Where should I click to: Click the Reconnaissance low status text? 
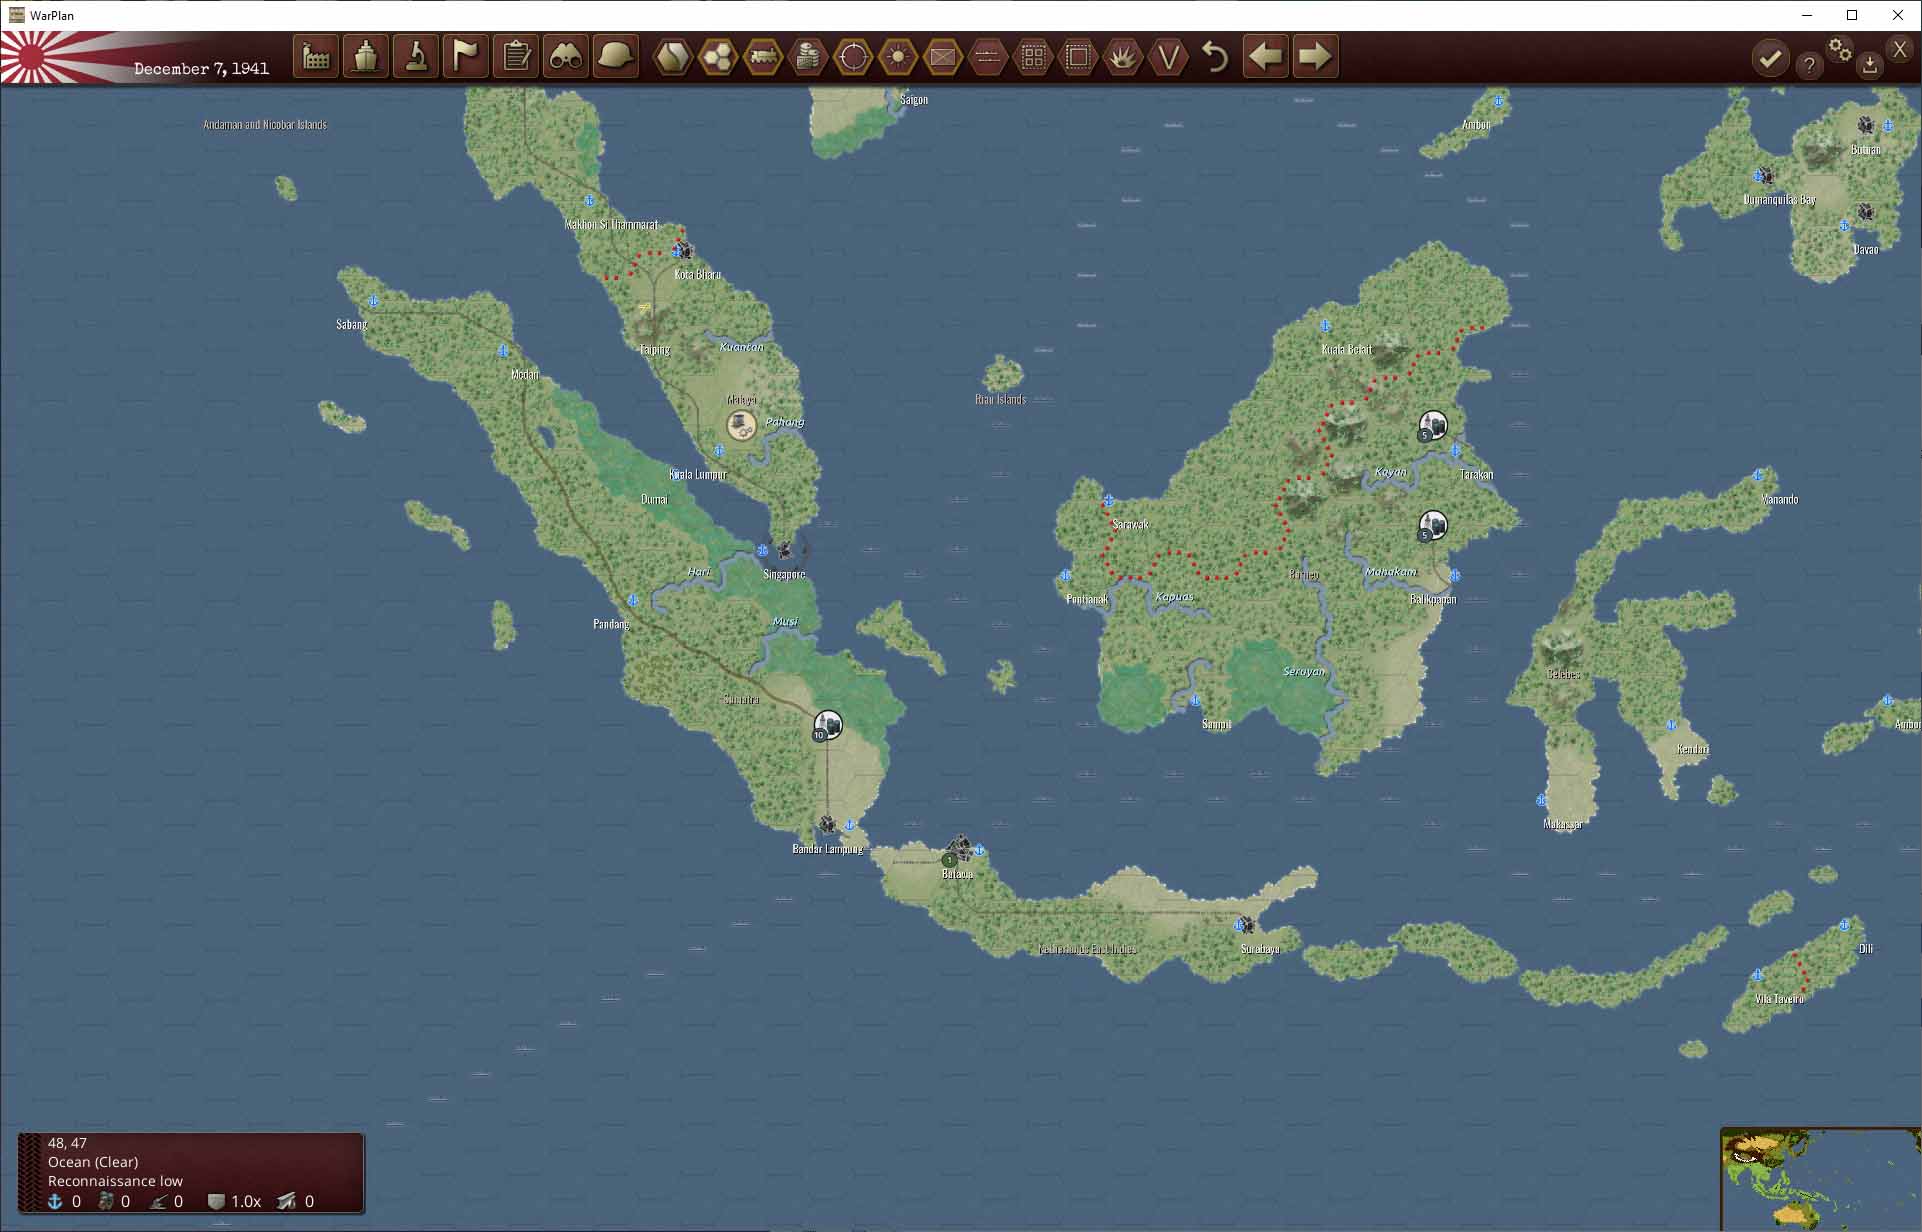pos(115,1181)
